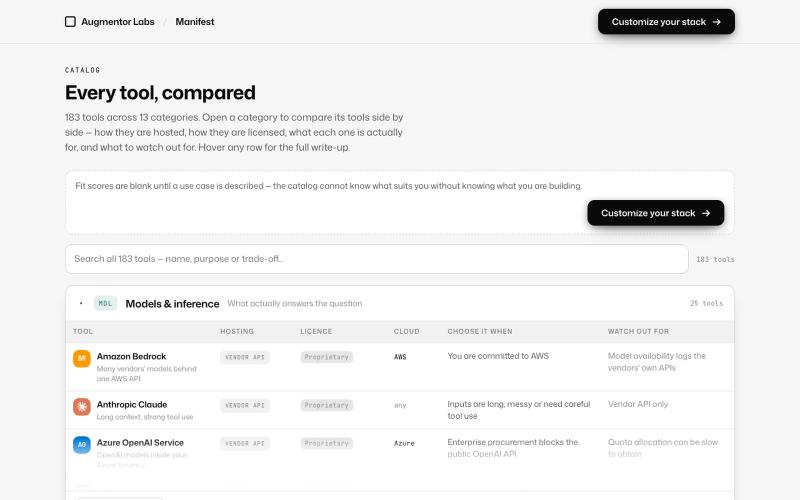The width and height of the screenshot is (800, 500).
Task: Click the Amazon Bedrock orange icon
Action: pyautogui.click(x=82, y=358)
